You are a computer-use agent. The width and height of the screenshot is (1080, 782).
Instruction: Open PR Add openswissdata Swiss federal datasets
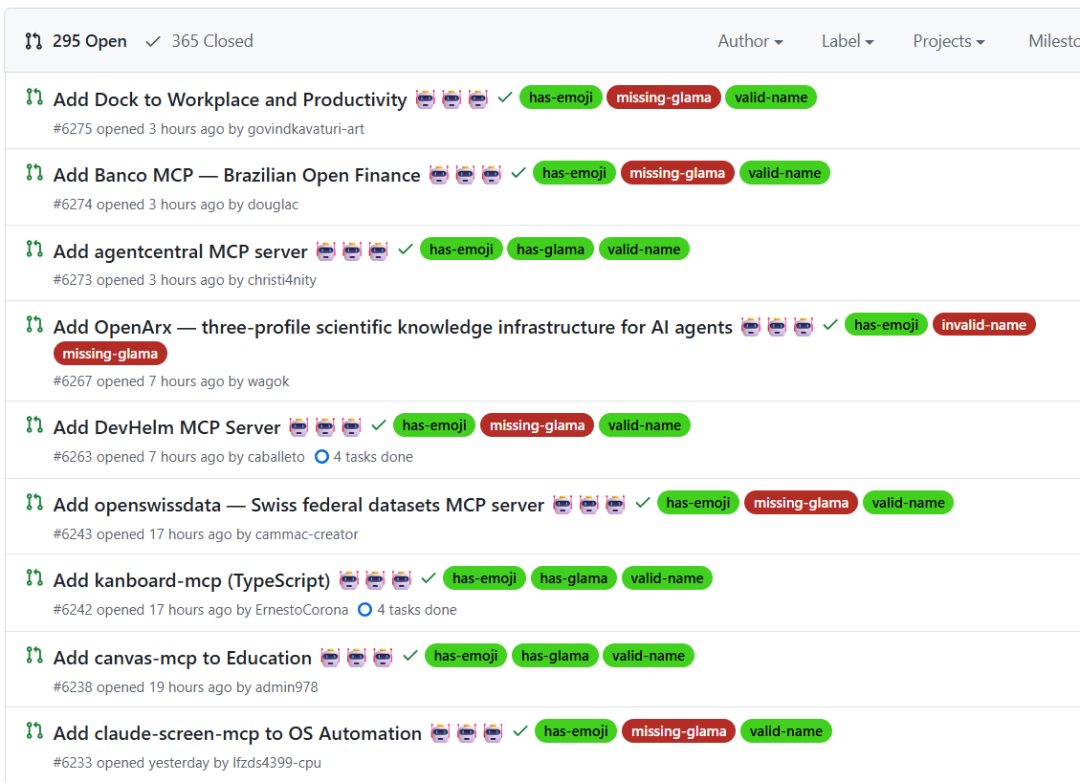coord(299,505)
